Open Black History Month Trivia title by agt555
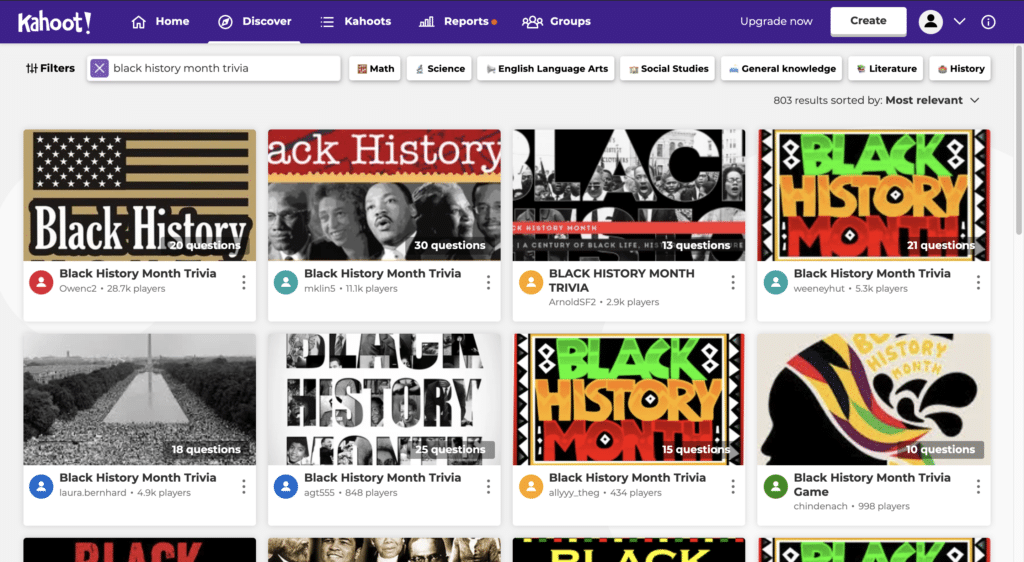 click(383, 478)
